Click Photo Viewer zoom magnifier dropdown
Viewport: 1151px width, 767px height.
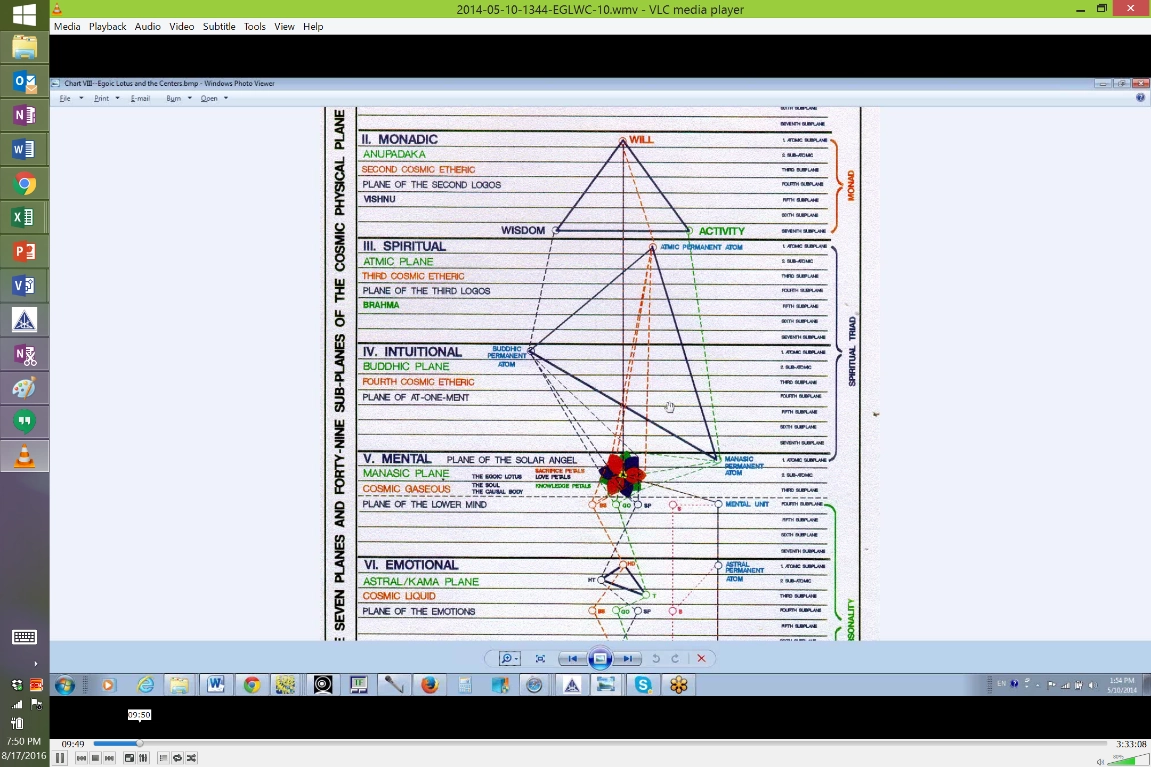[508, 658]
